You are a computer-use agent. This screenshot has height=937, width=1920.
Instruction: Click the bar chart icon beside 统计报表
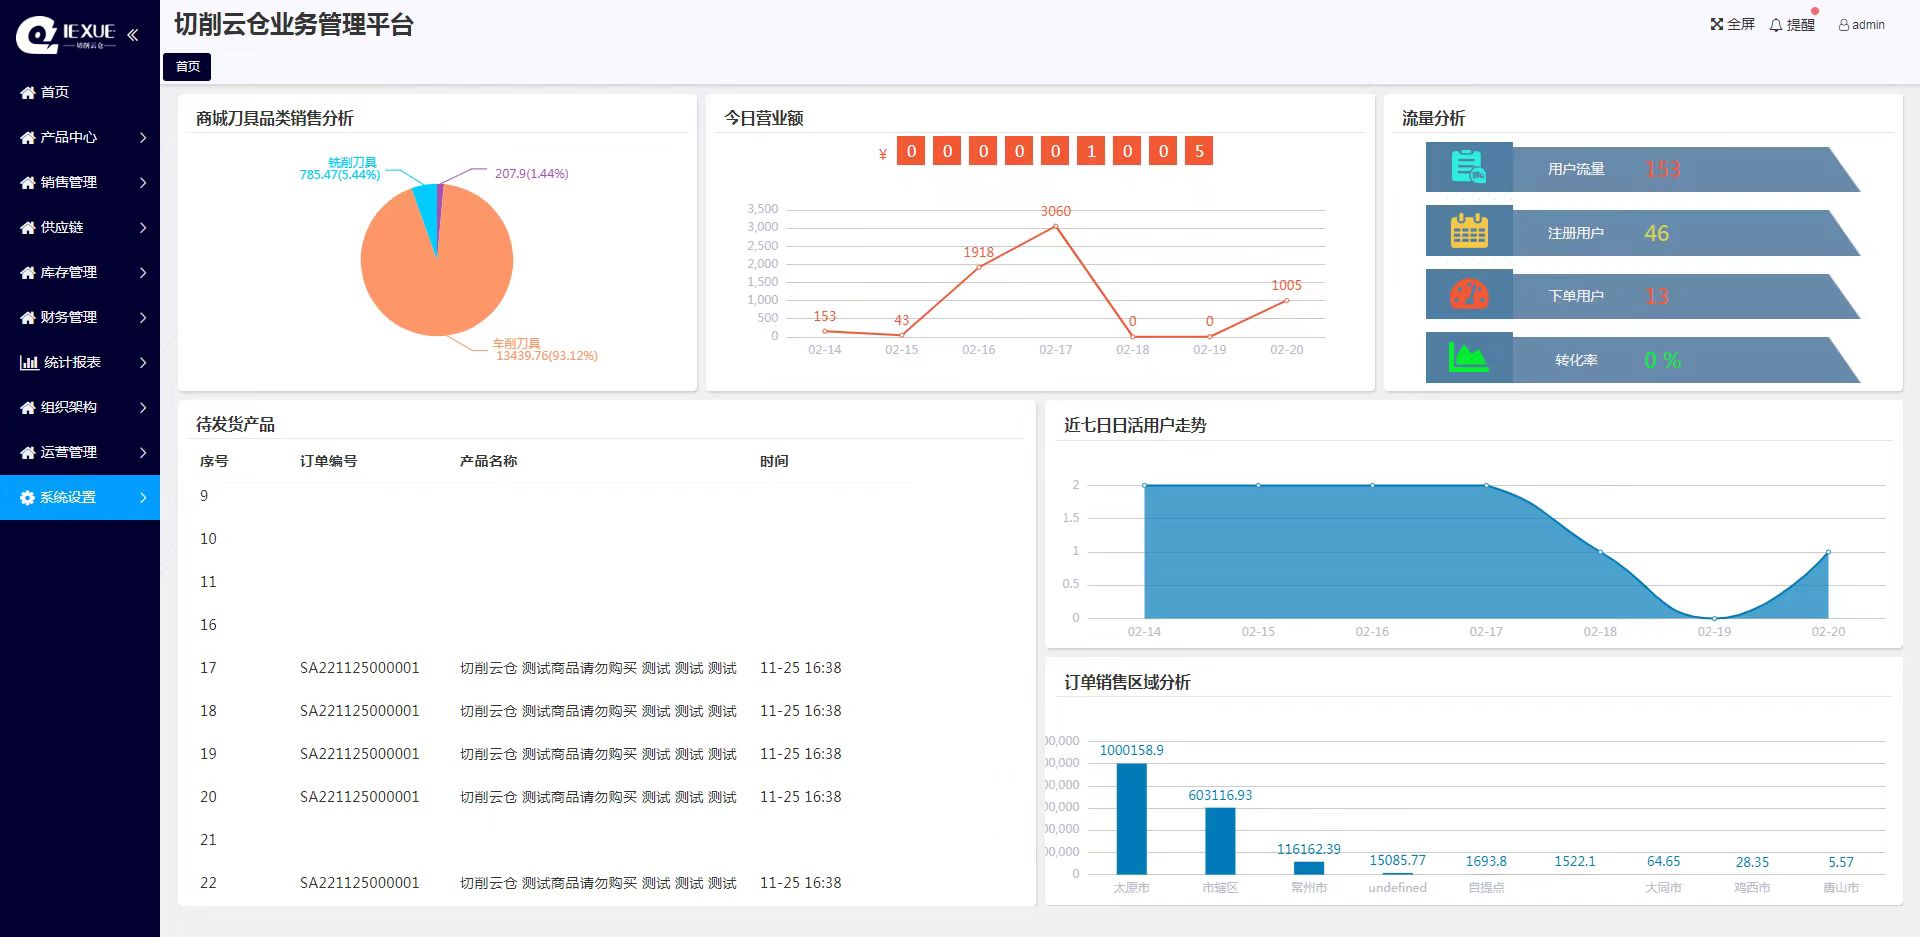click(x=29, y=362)
